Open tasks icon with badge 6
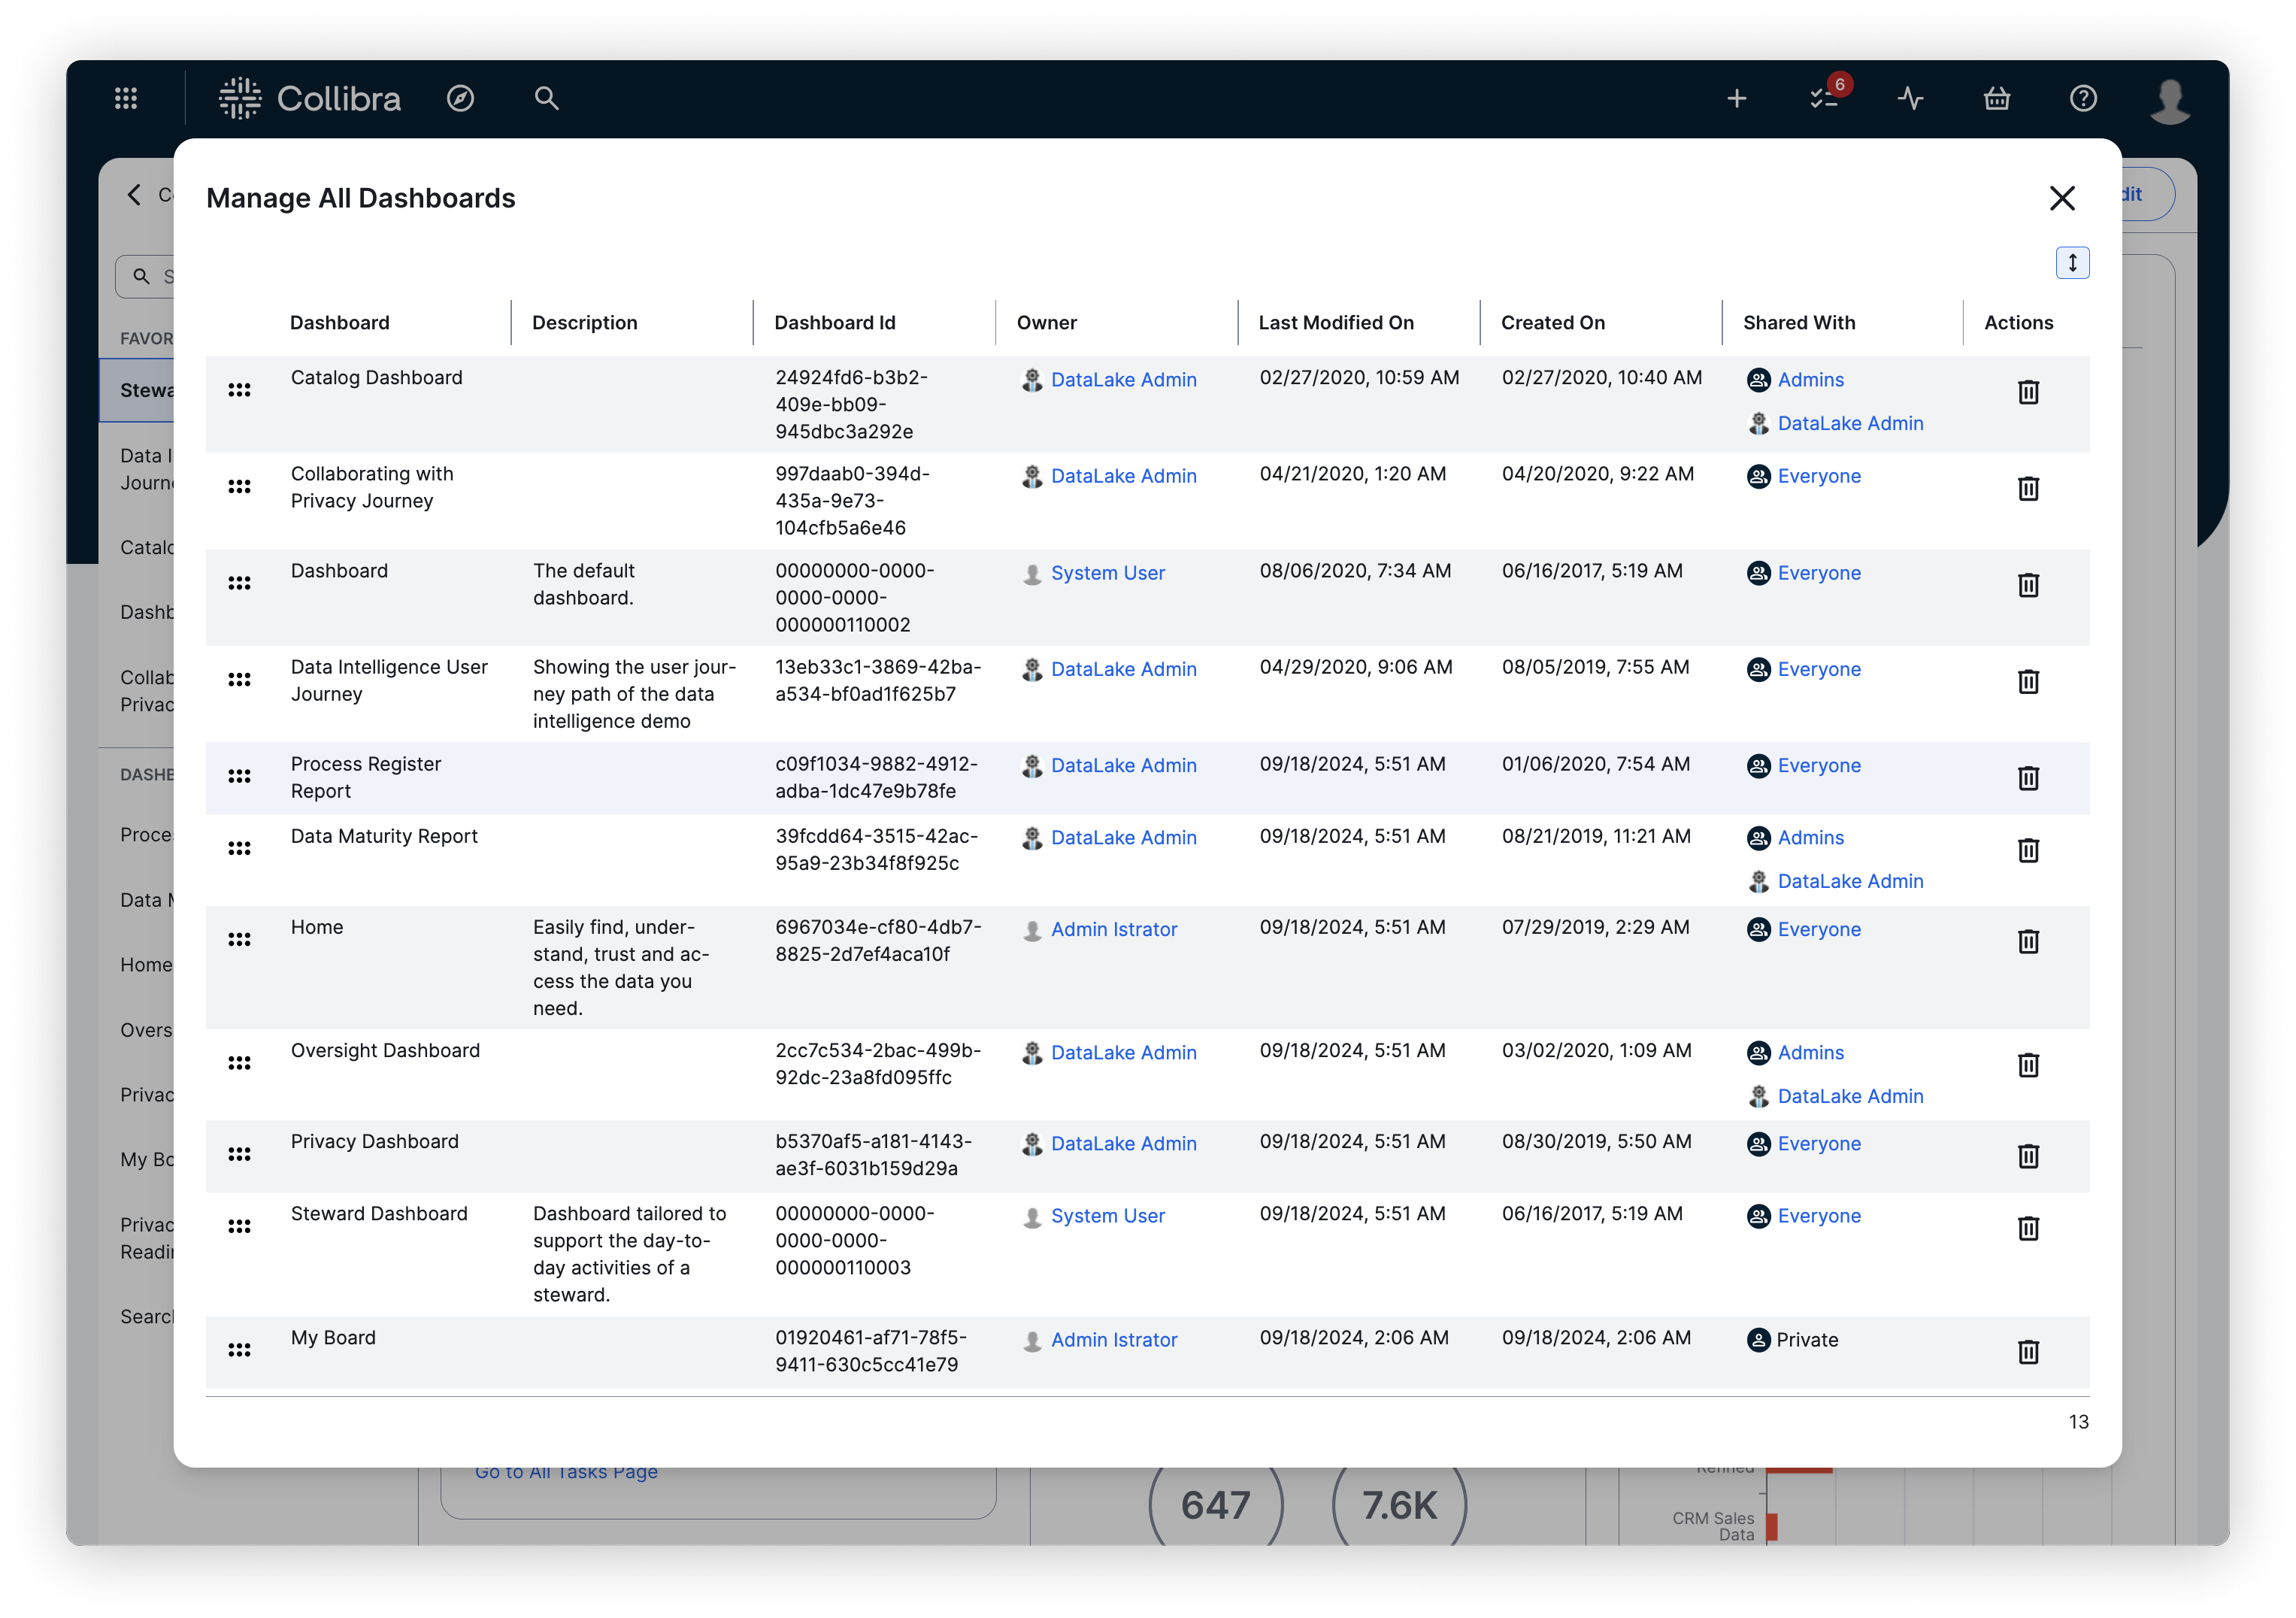The image size is (2296, 1618). tap(1826, 97)
